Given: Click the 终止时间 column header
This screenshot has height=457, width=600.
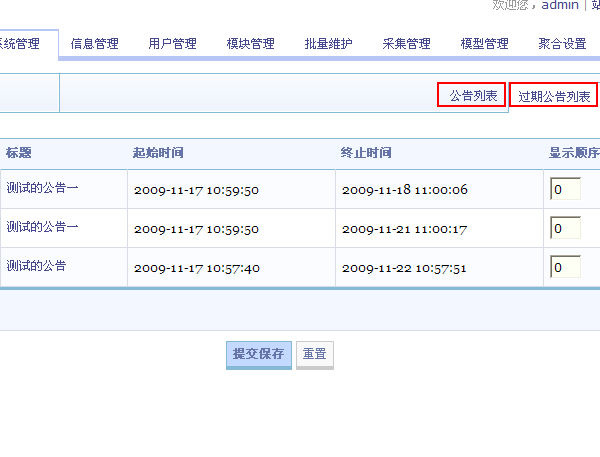Looking at the screenshot, I should click(x=366, y=153).
